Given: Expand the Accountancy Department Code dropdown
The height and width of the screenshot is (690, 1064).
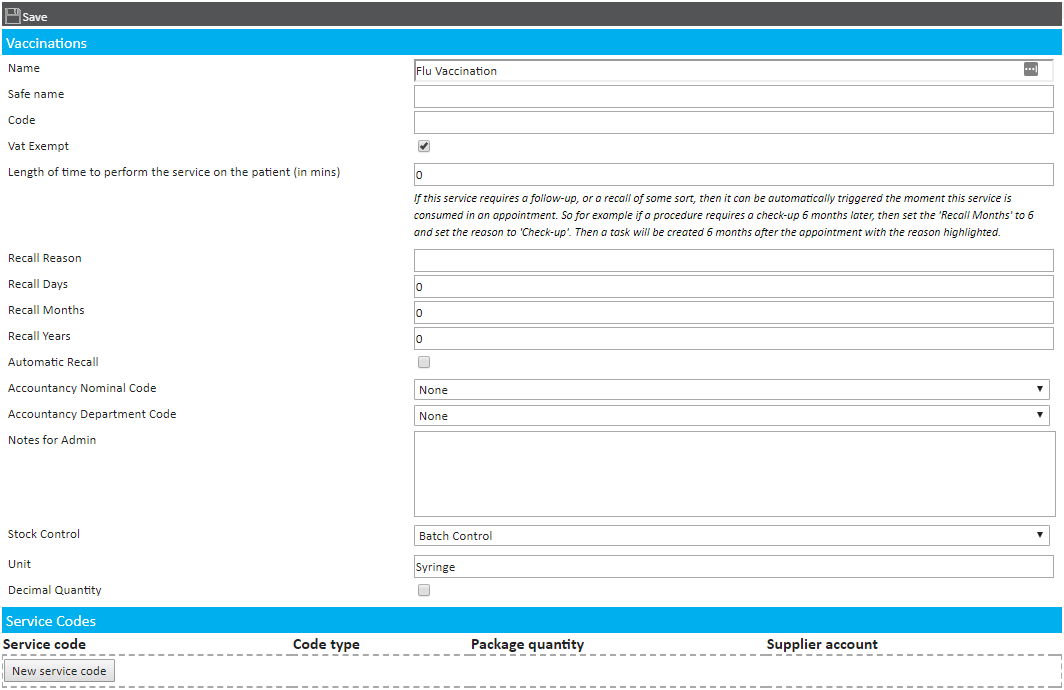Looking at the screenshot, I should (x=731, y=415).
